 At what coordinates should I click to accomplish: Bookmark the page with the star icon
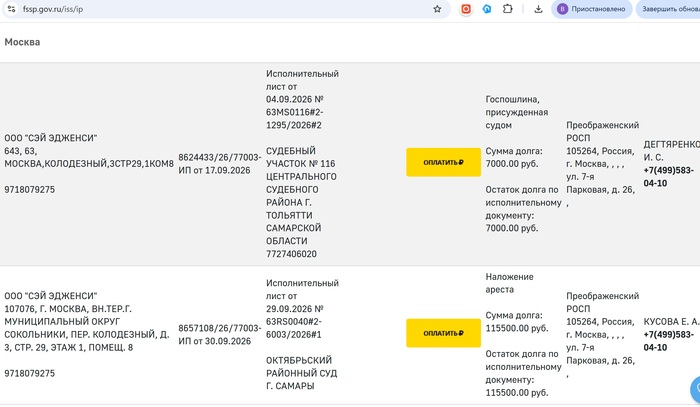(x=437, y=9)
